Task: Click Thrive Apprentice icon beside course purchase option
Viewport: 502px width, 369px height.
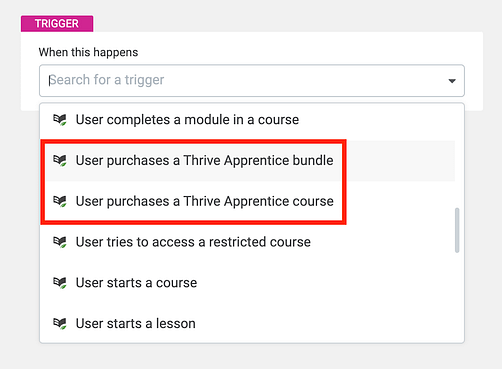Action: tap(60, 201)
